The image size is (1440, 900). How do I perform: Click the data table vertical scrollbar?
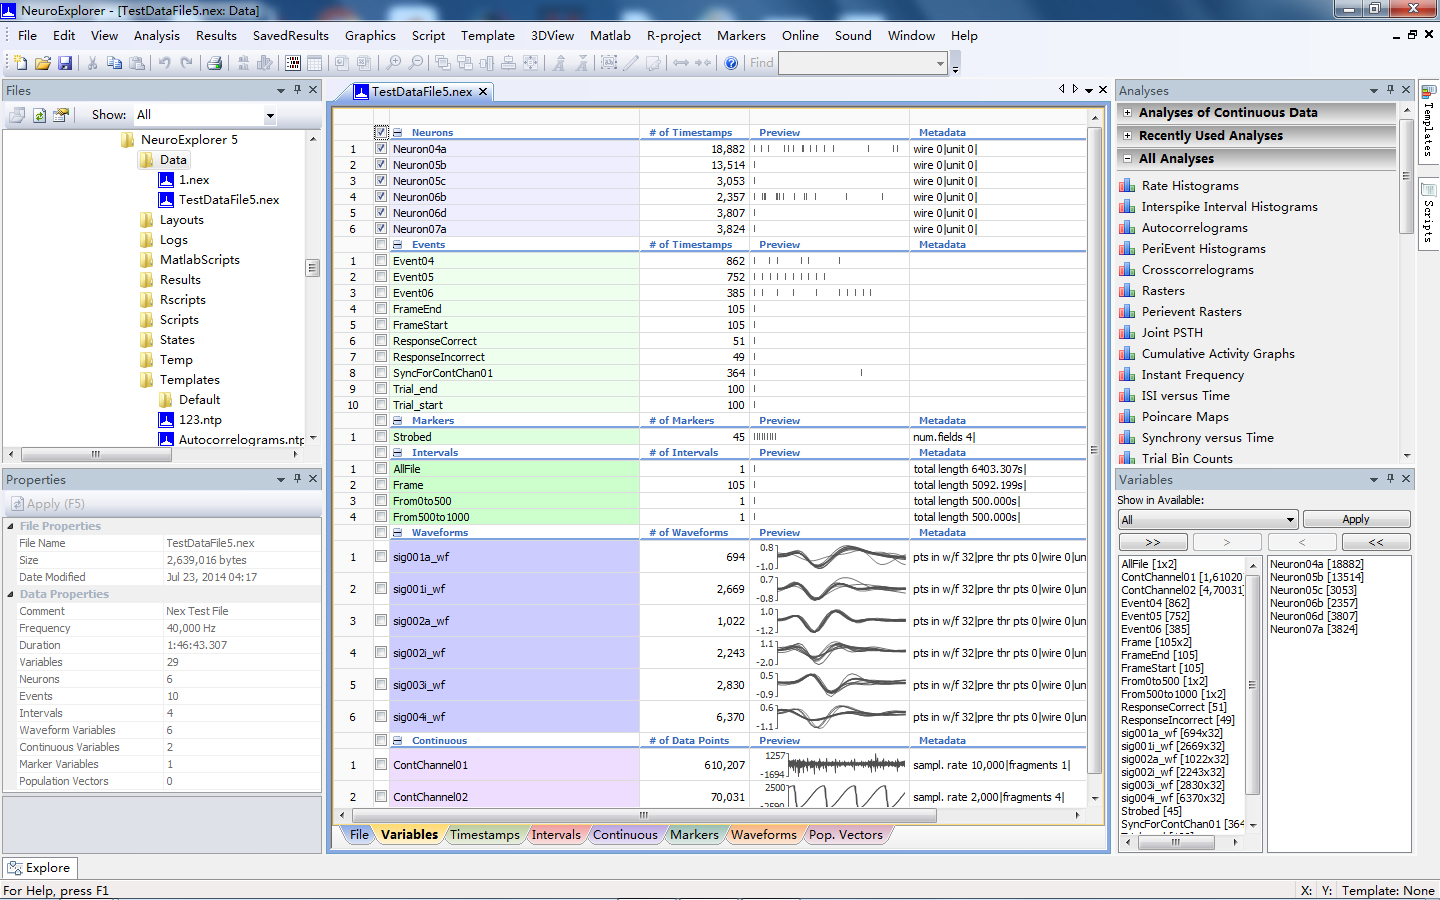(x=1094, y=450)
